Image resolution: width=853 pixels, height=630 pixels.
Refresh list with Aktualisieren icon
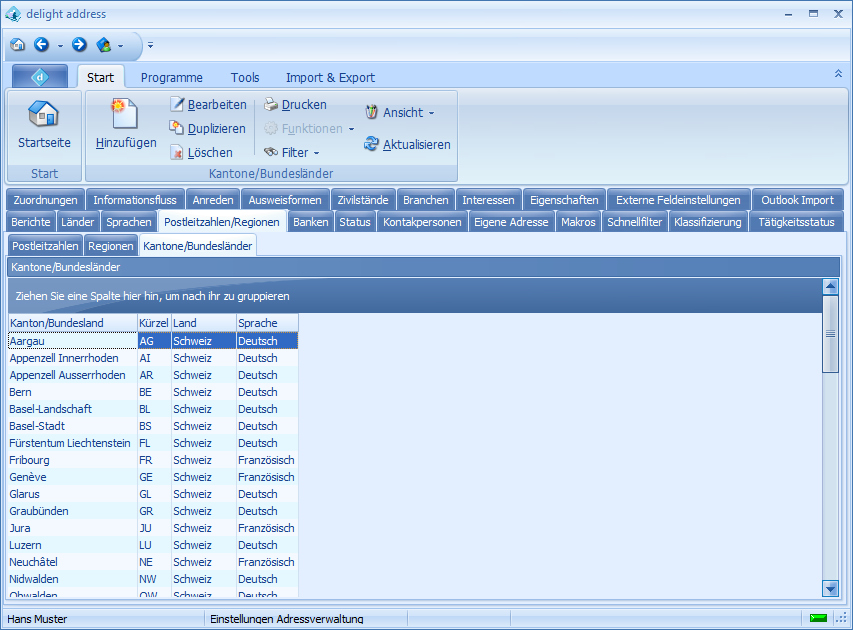[x=372, y=145]
